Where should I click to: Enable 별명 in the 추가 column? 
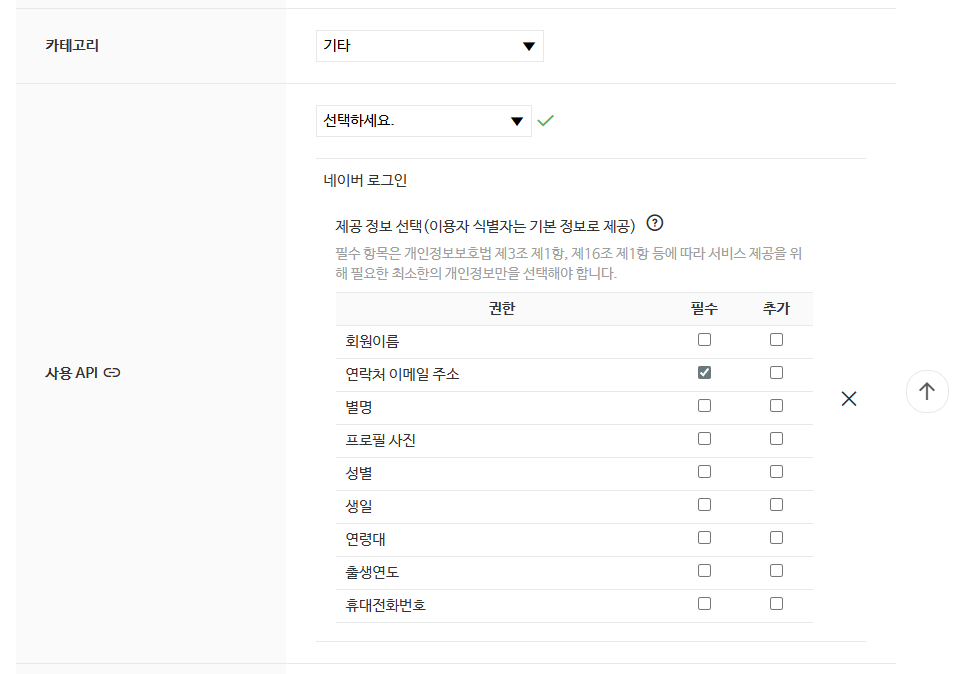coord(776,406)
